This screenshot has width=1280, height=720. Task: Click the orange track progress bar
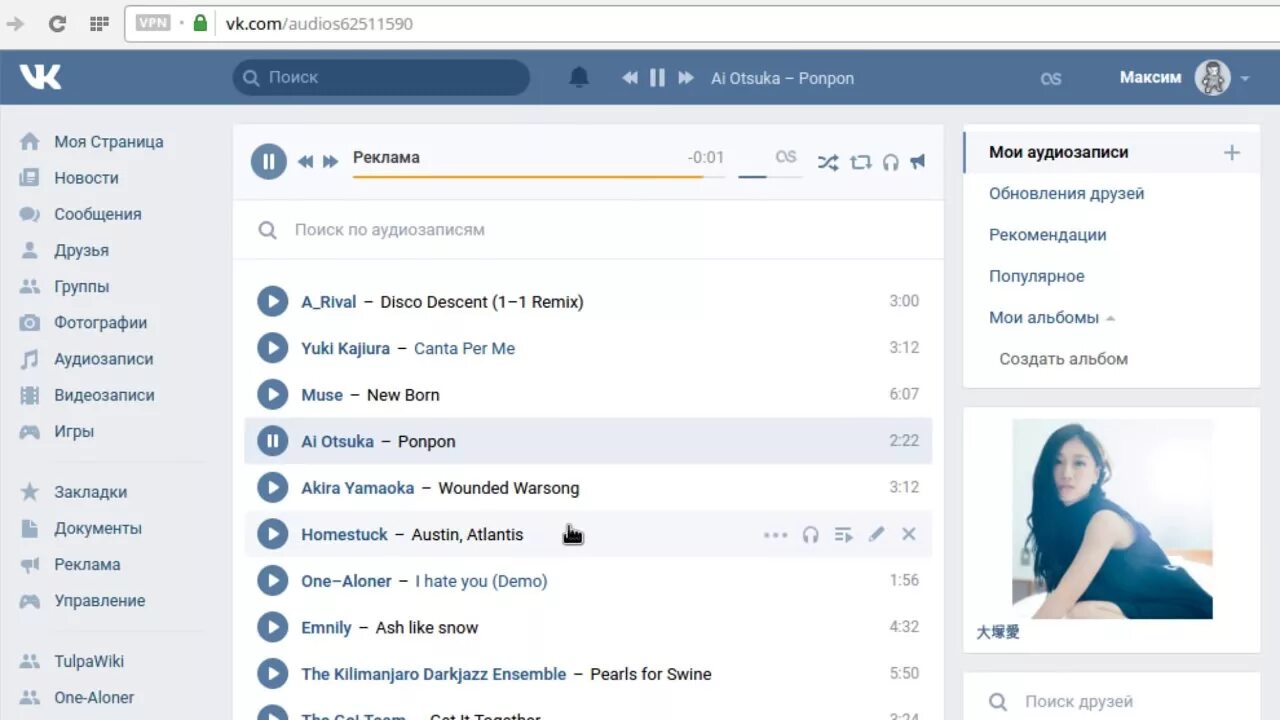[x=539, y=177]
